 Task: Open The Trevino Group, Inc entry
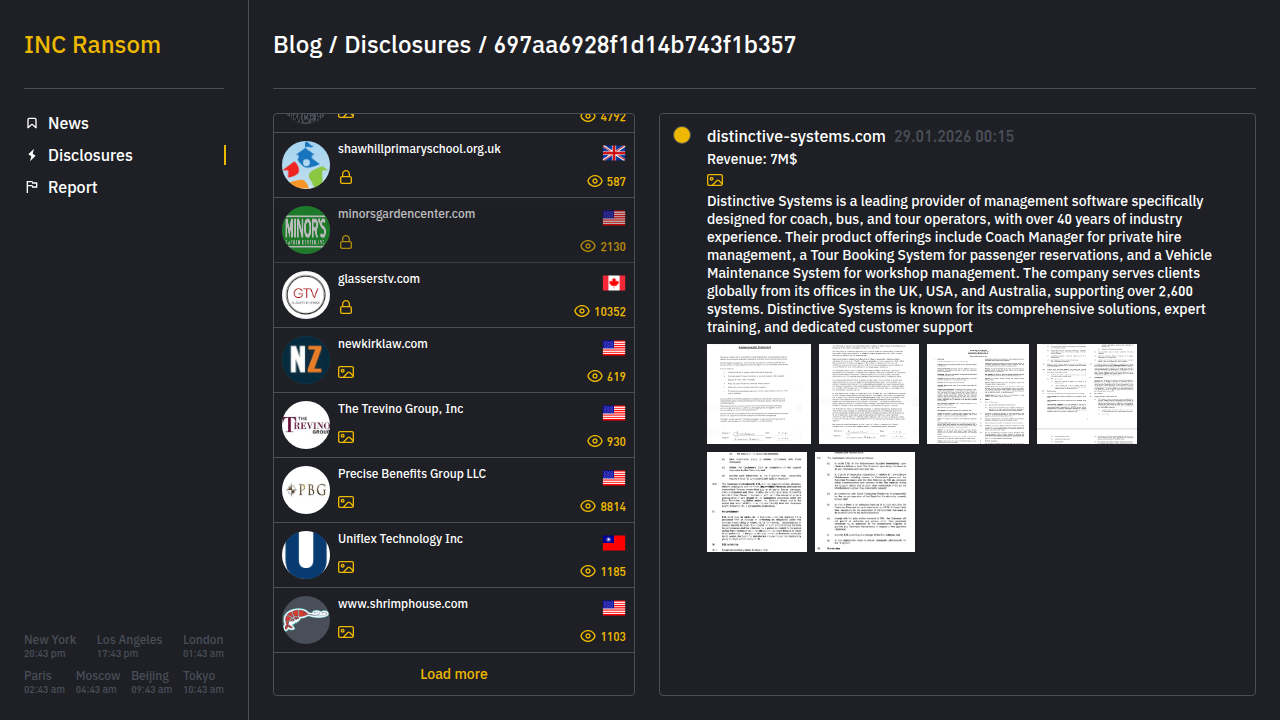tap(400, 409)
